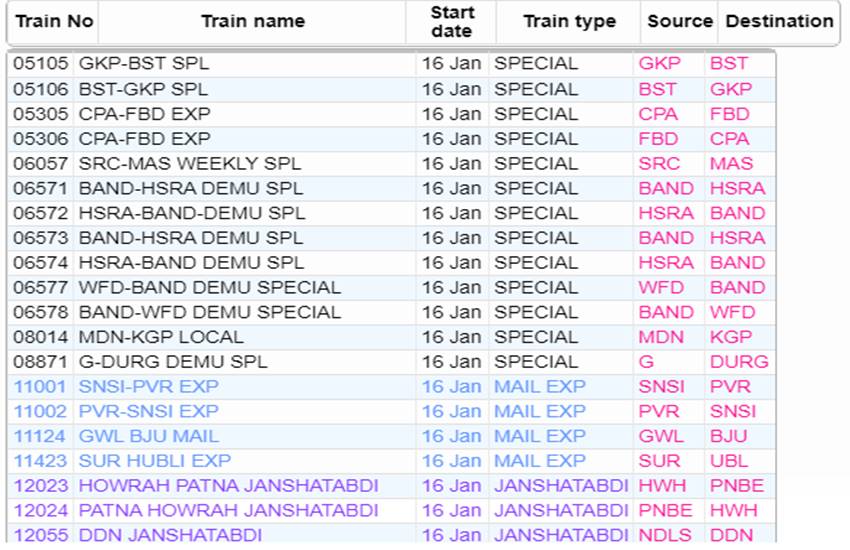850x550 pixels.
Task: Select source station code GKP
Action: point(659,64)
